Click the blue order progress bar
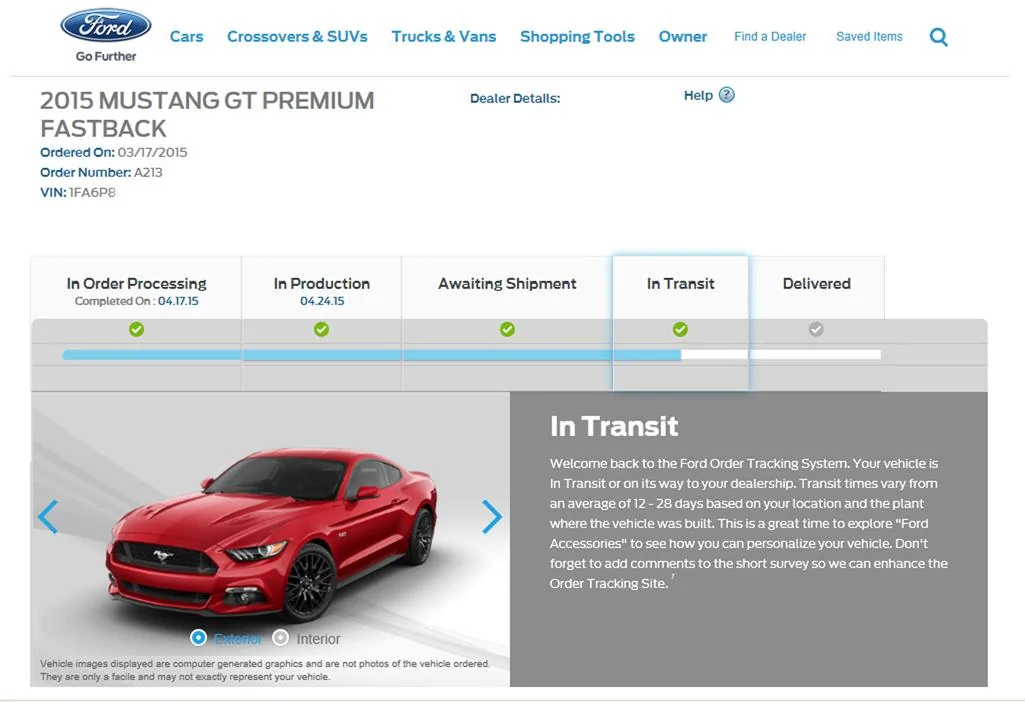 [372, 355]
